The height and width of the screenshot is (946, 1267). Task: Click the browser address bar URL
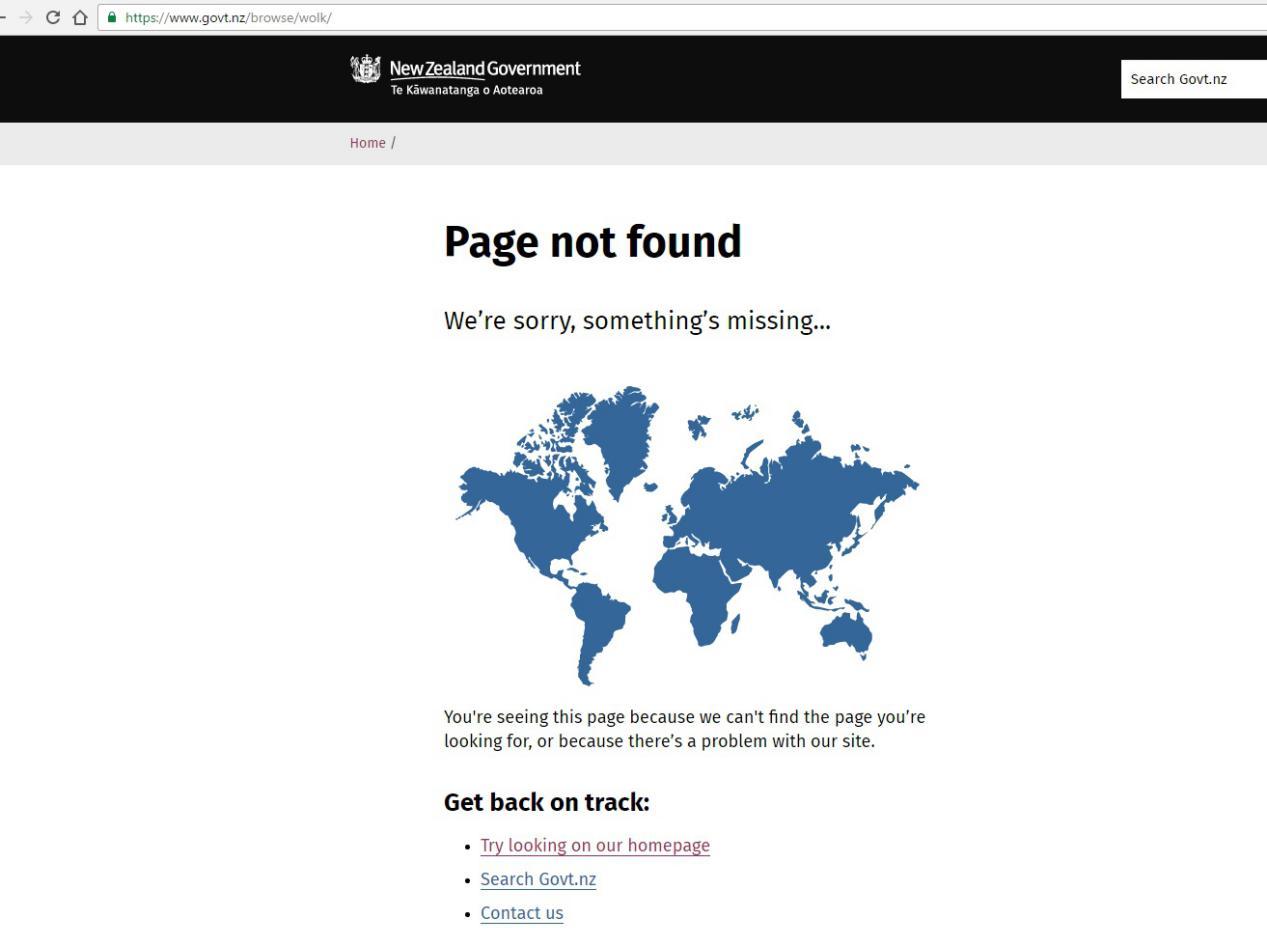tap(228, 17)
